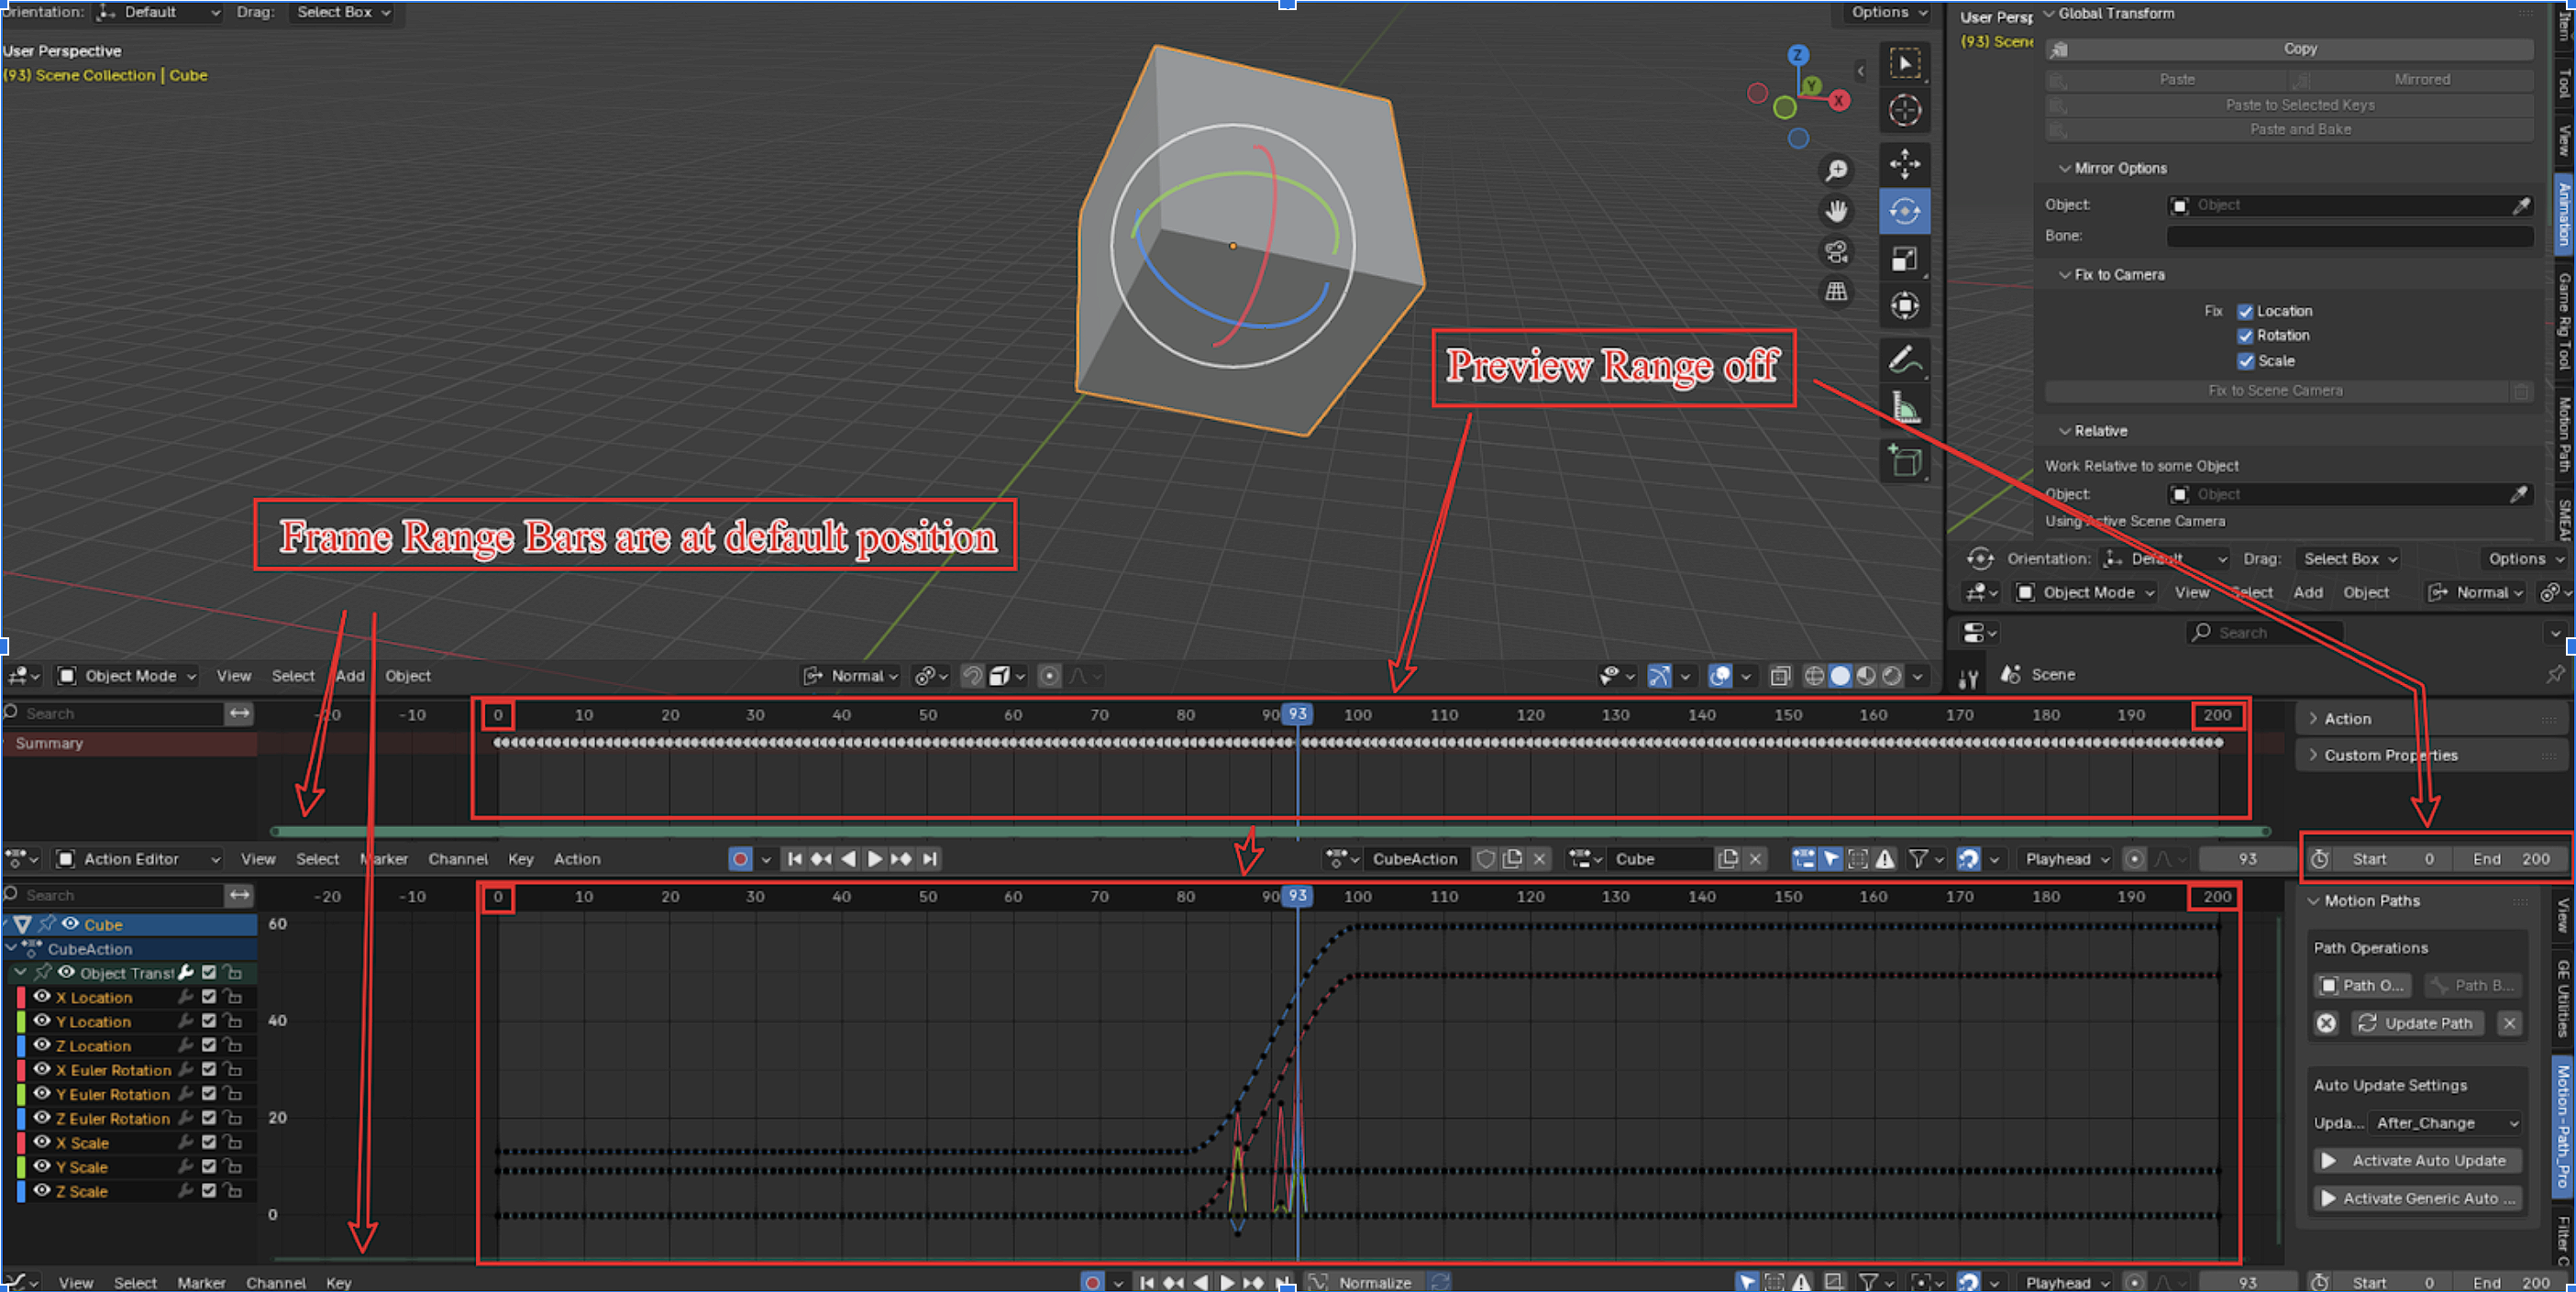This screenshot has width=2576, height=1292.
Task: Toggle Y Scale channel checkbox
Action: [x=208, y=1166]
